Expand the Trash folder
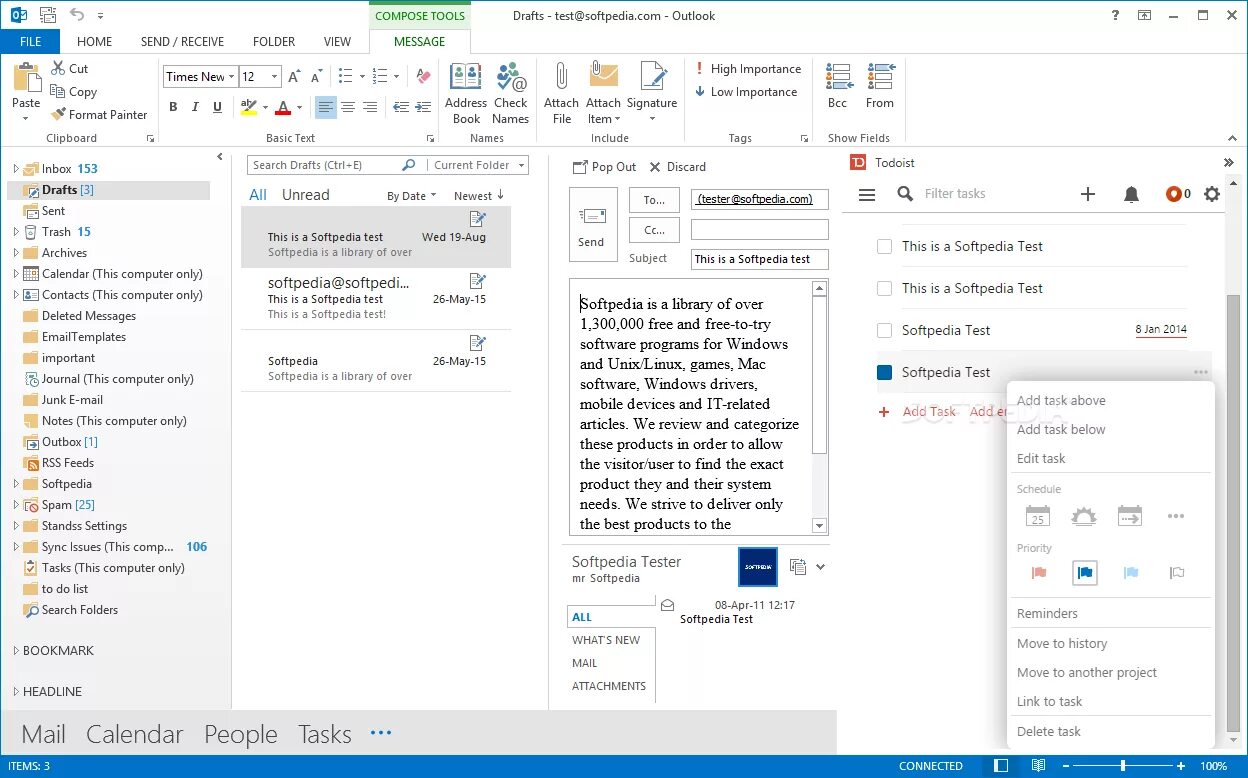Image resolution: width=1248 pixels, height=778 pixels. (x=16, y=232)
